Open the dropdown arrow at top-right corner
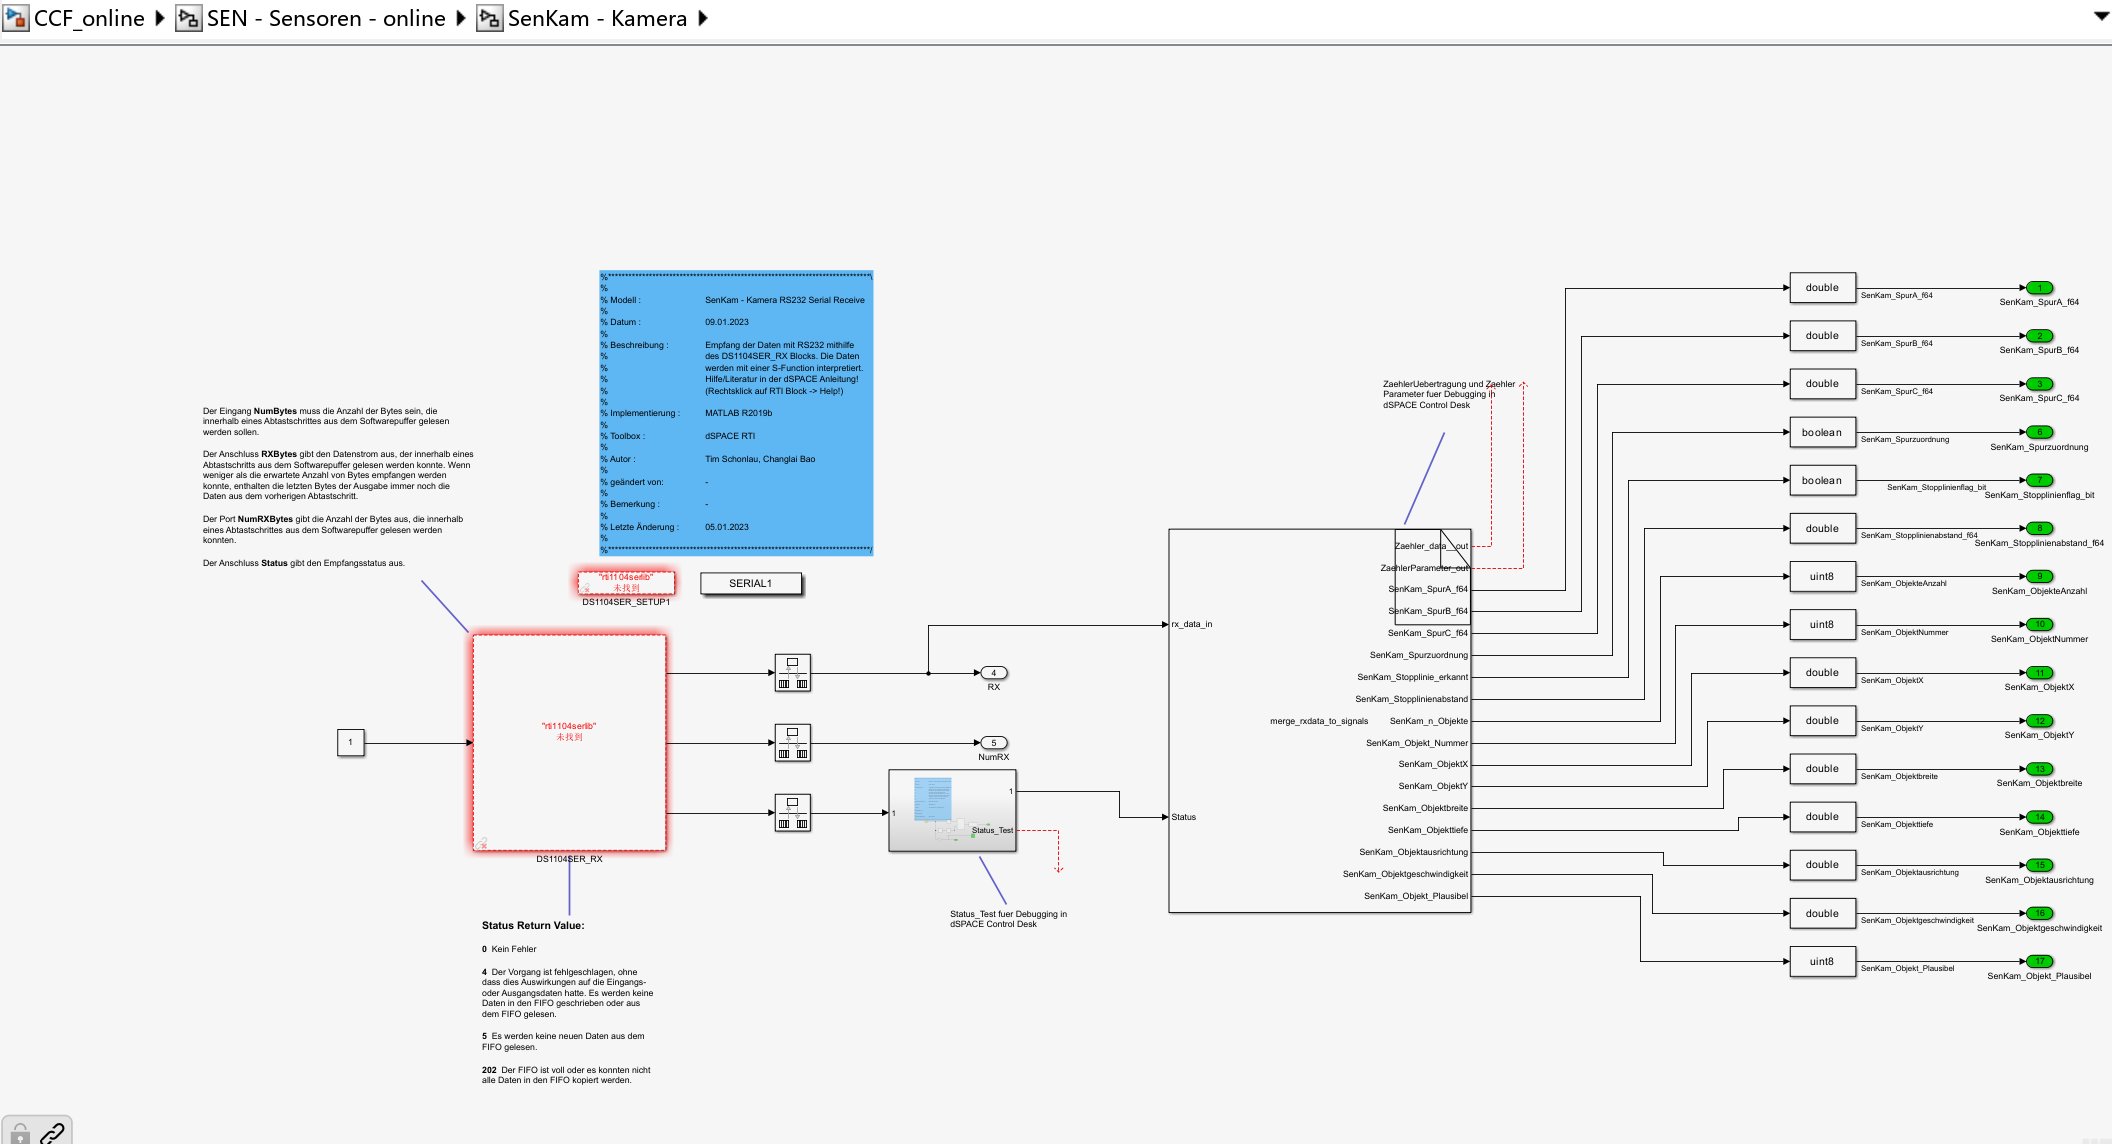 point(2101,16)
